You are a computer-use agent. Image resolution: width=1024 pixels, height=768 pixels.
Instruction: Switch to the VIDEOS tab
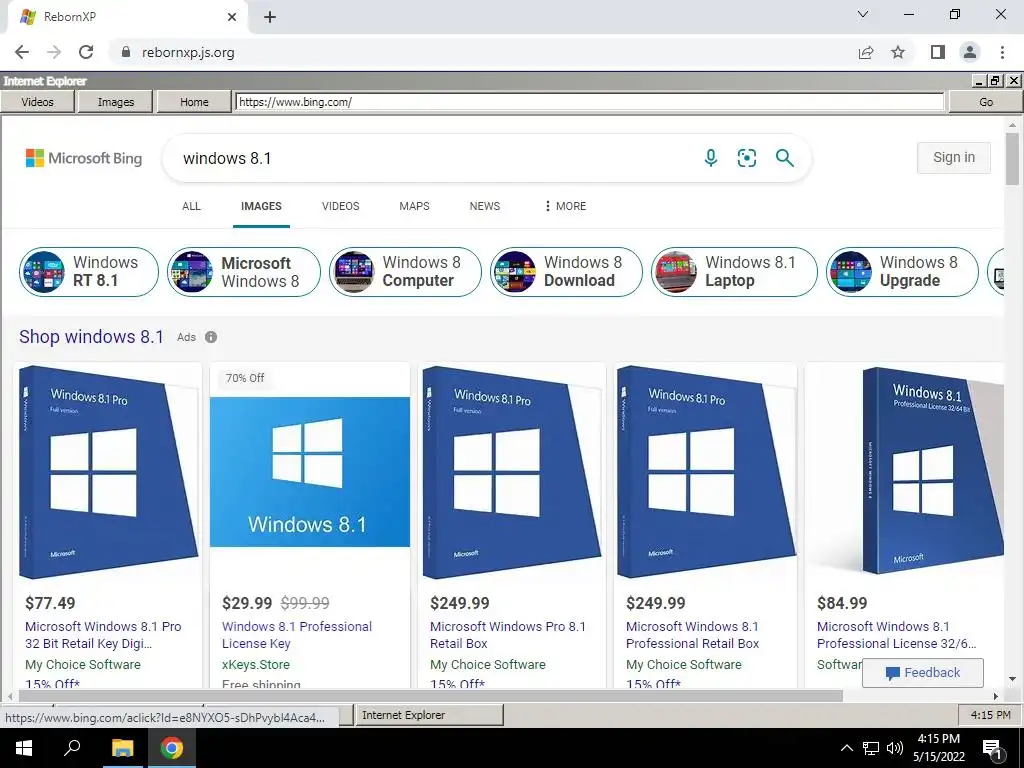pos(340,206)
